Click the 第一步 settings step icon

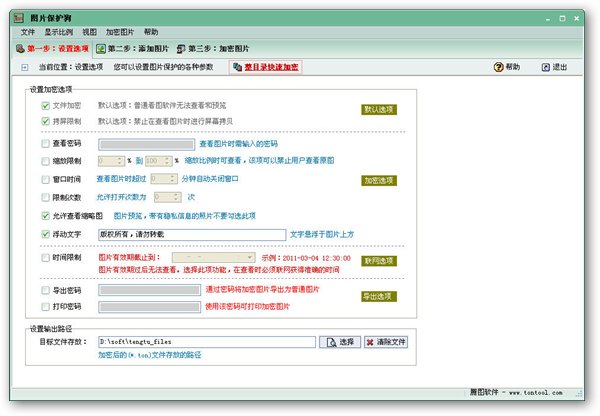[x=20, y=49]
